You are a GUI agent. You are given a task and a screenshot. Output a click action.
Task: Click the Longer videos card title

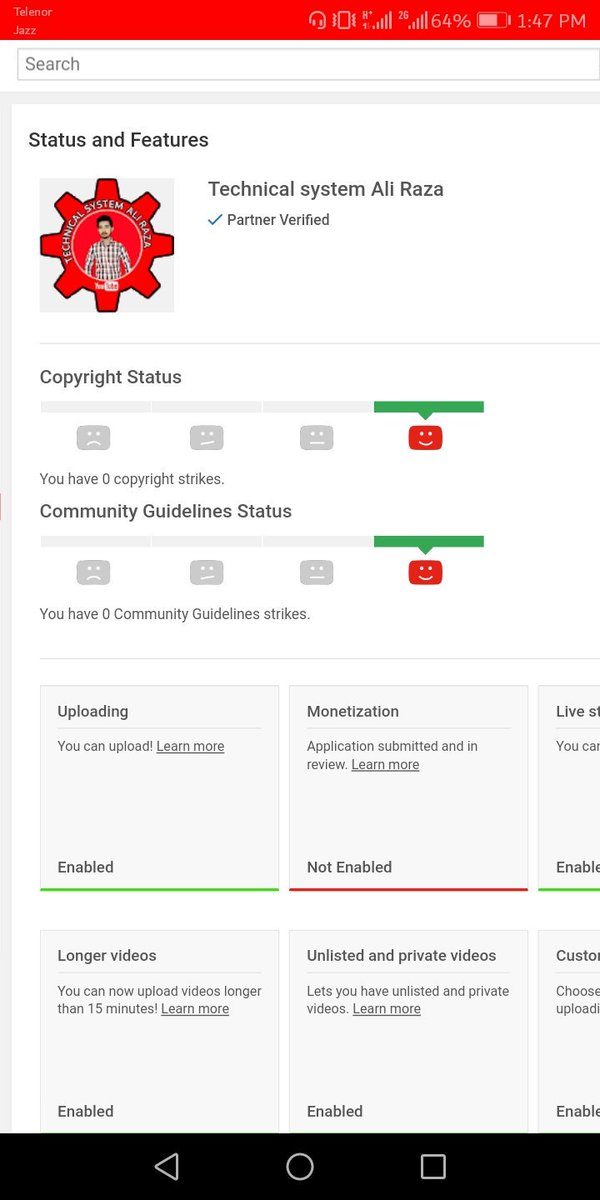107,956
